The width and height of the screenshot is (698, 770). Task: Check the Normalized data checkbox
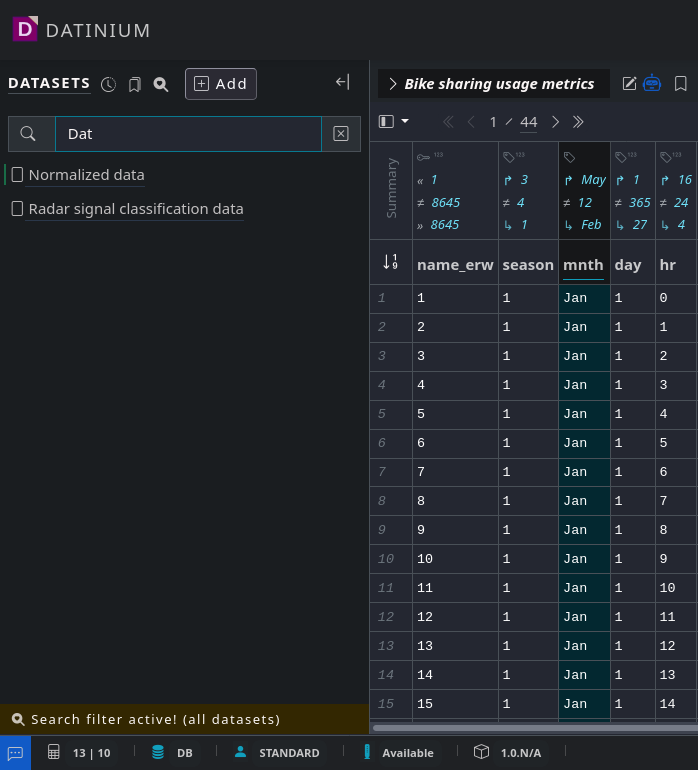17,175
